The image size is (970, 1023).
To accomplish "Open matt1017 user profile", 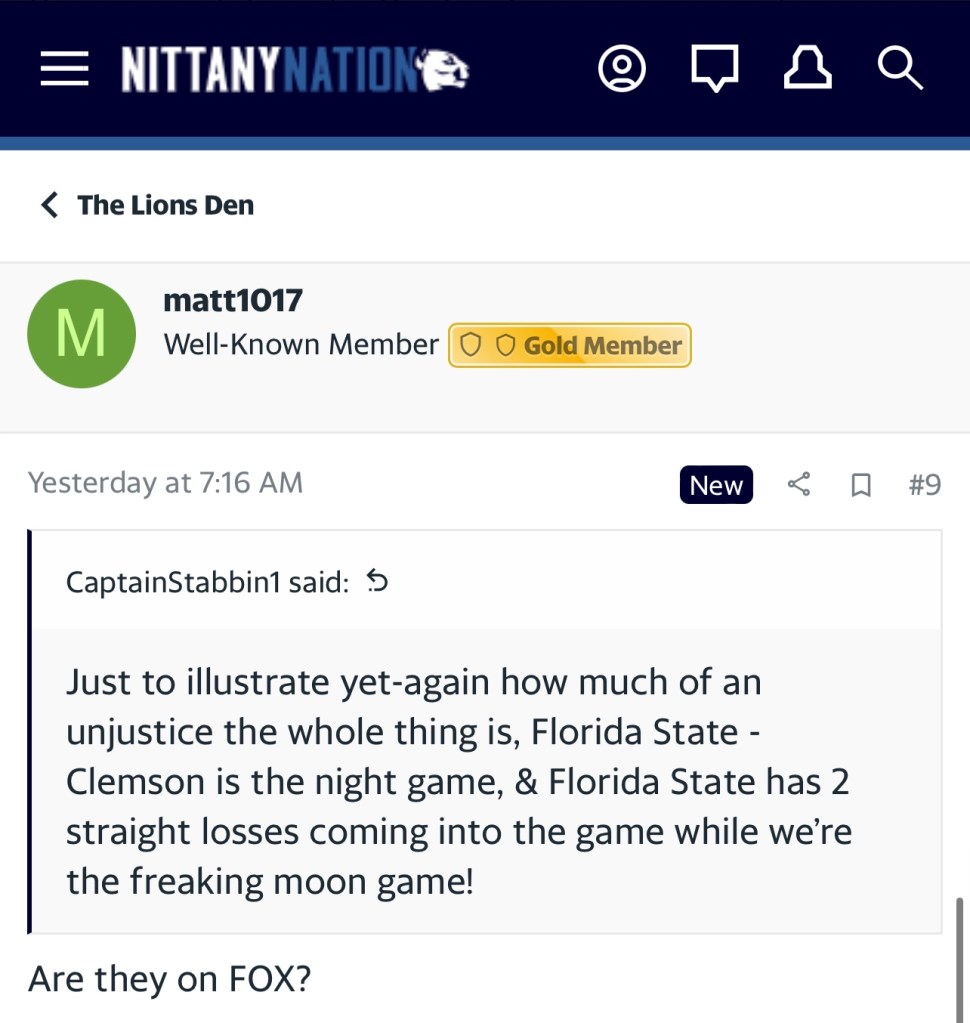I will point(232,299).
